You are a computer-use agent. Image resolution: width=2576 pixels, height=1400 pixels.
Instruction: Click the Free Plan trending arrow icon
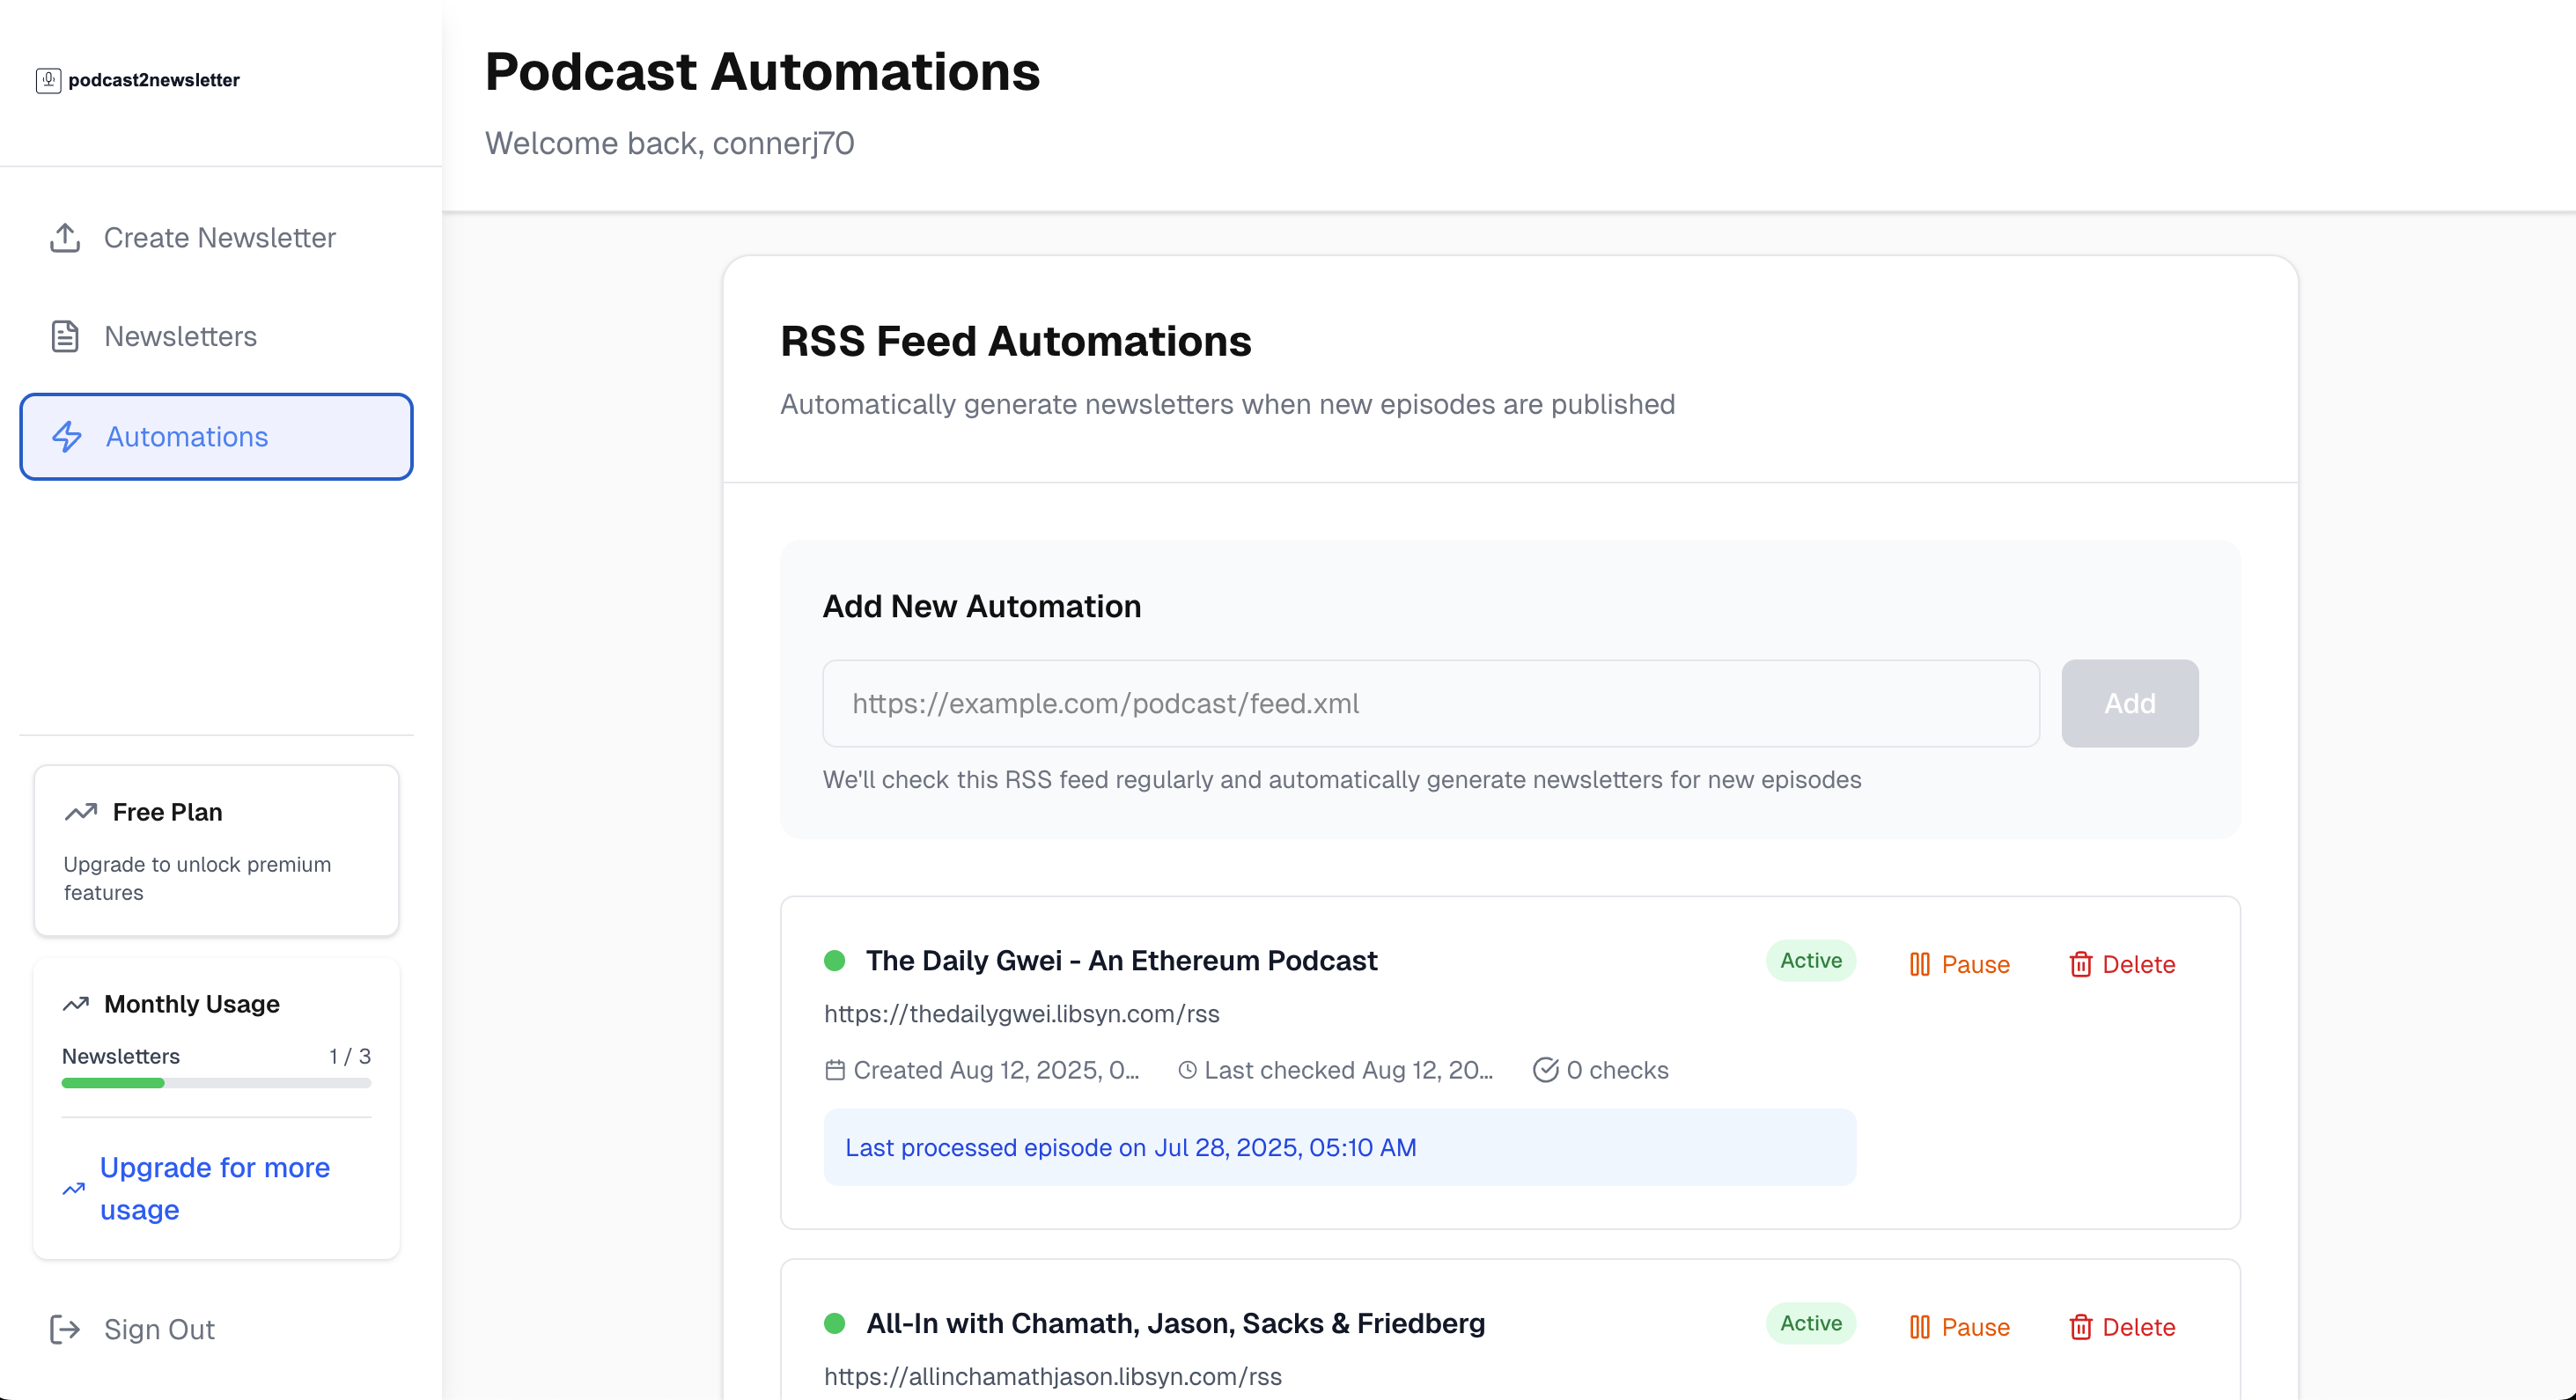click(x=81, y=812)
